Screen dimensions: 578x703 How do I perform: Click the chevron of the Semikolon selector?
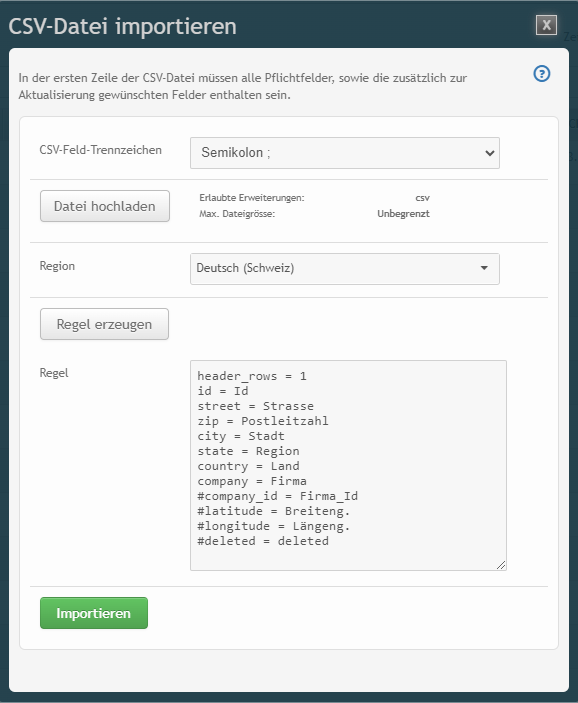pyautogui.click(x=489, y=153)
